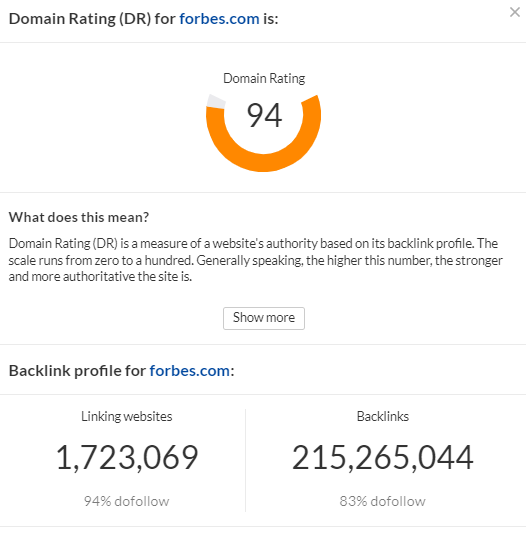Viewport: 526px width, 533px height.
Task: Click 'Domain Rating (DR) for' title text
Action: 92,19
